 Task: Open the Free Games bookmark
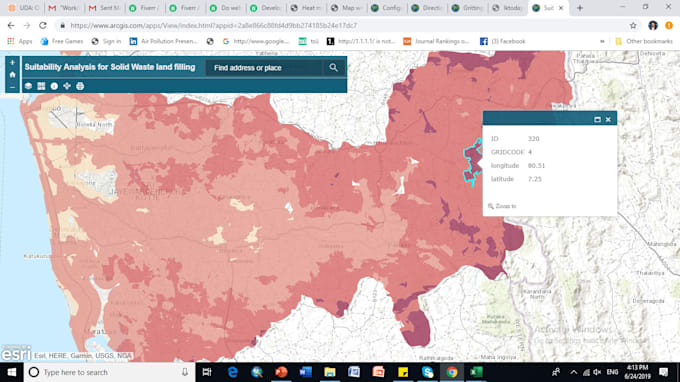pyautogui.click(x=62, y=41)
